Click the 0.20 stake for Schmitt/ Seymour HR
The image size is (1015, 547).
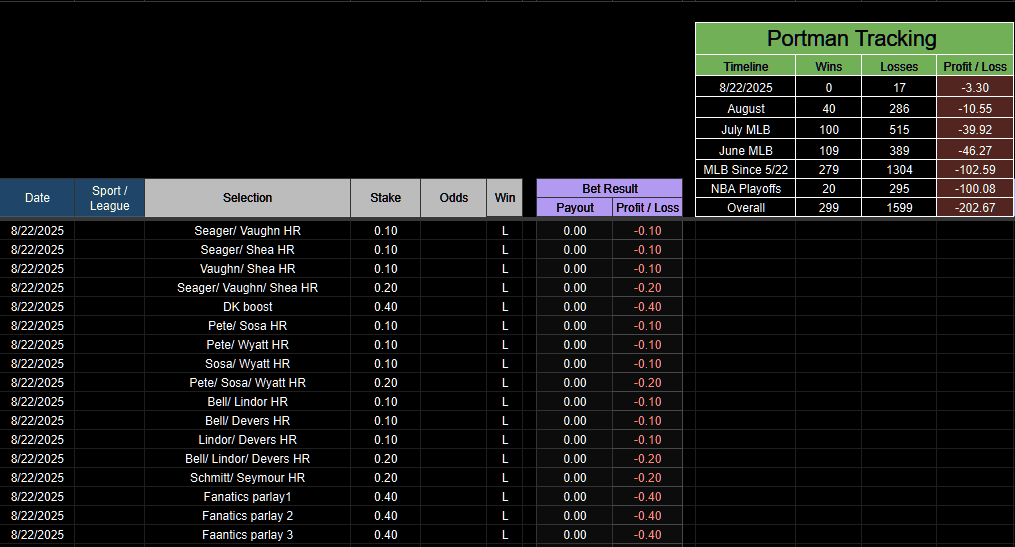(x=385, y=477)
